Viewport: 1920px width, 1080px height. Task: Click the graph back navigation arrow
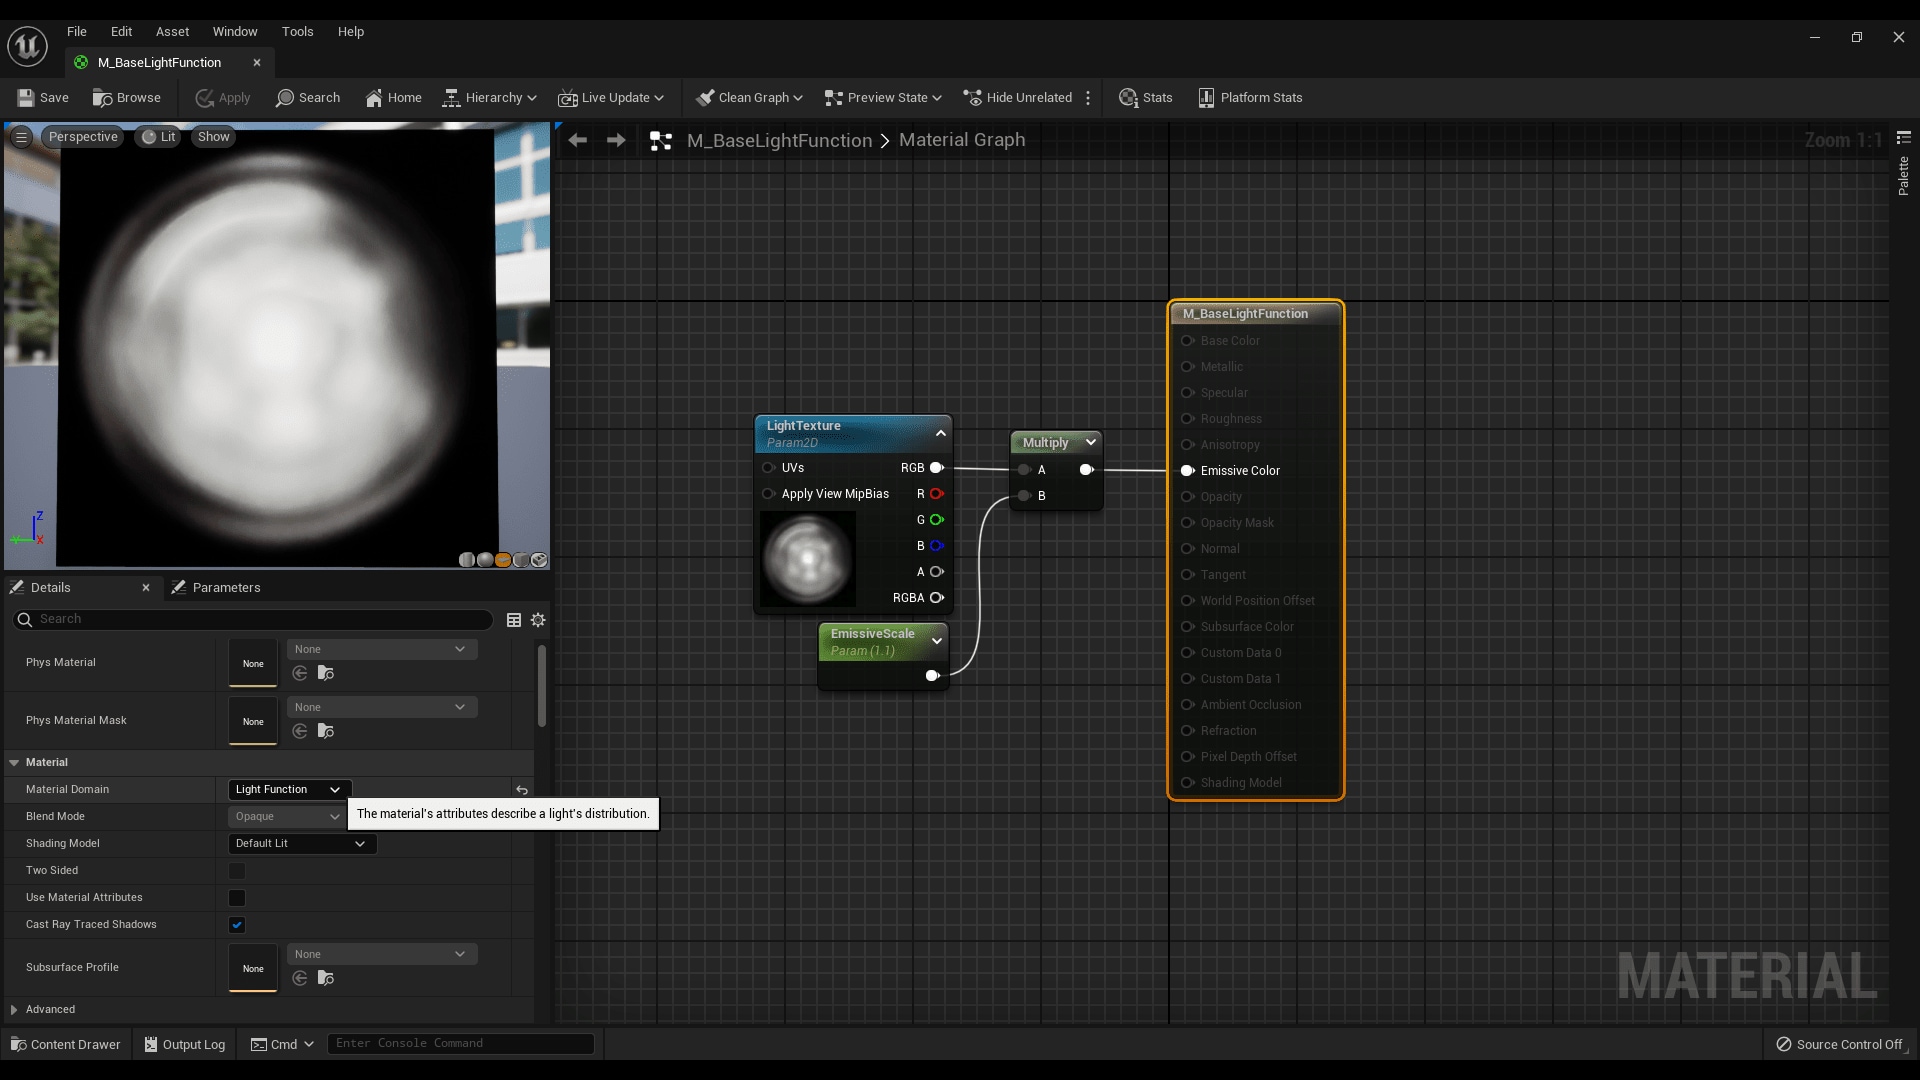coord(578,141)
